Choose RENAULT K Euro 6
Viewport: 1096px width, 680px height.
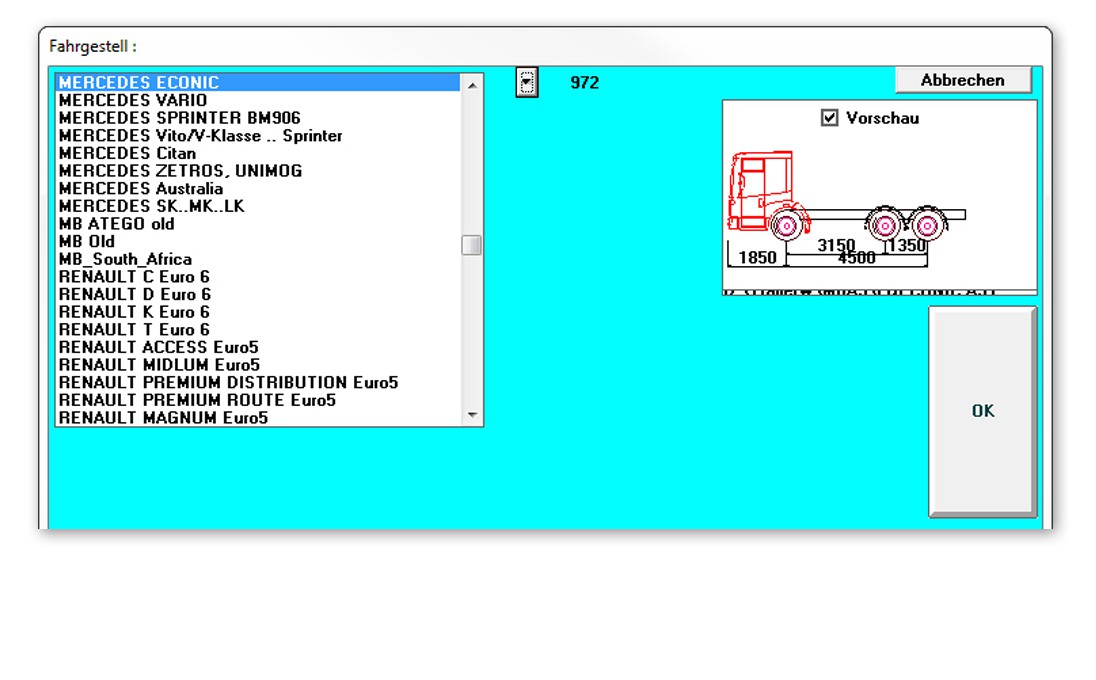point(258,312)
